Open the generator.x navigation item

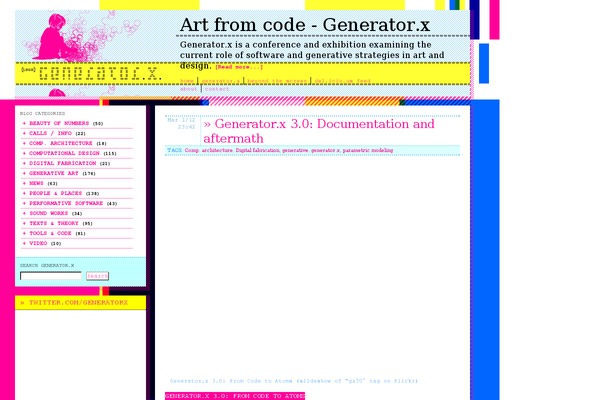[221, 81]
